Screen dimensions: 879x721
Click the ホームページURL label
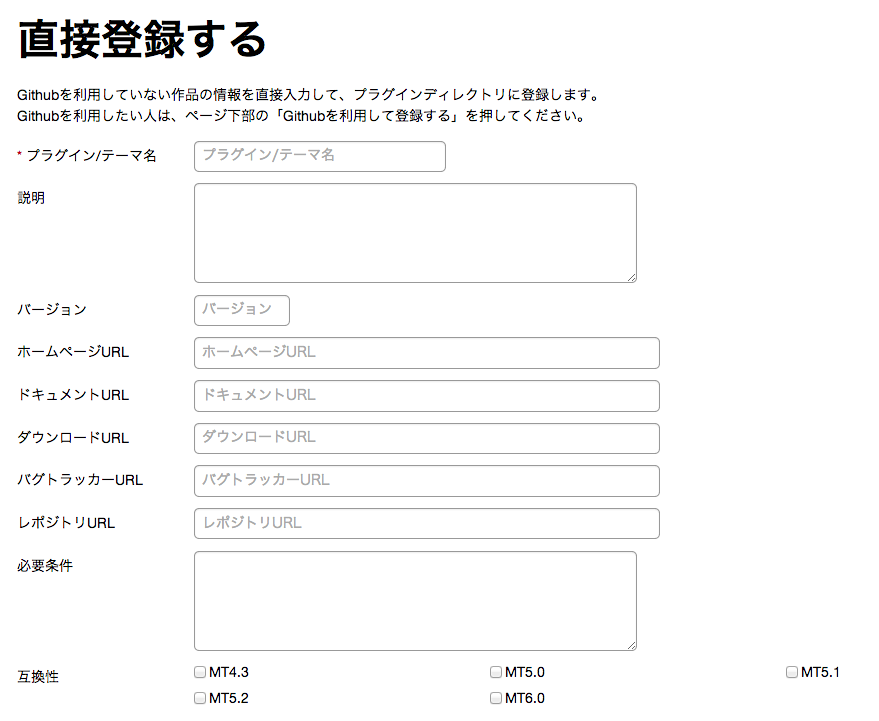(x=73, y=352)
